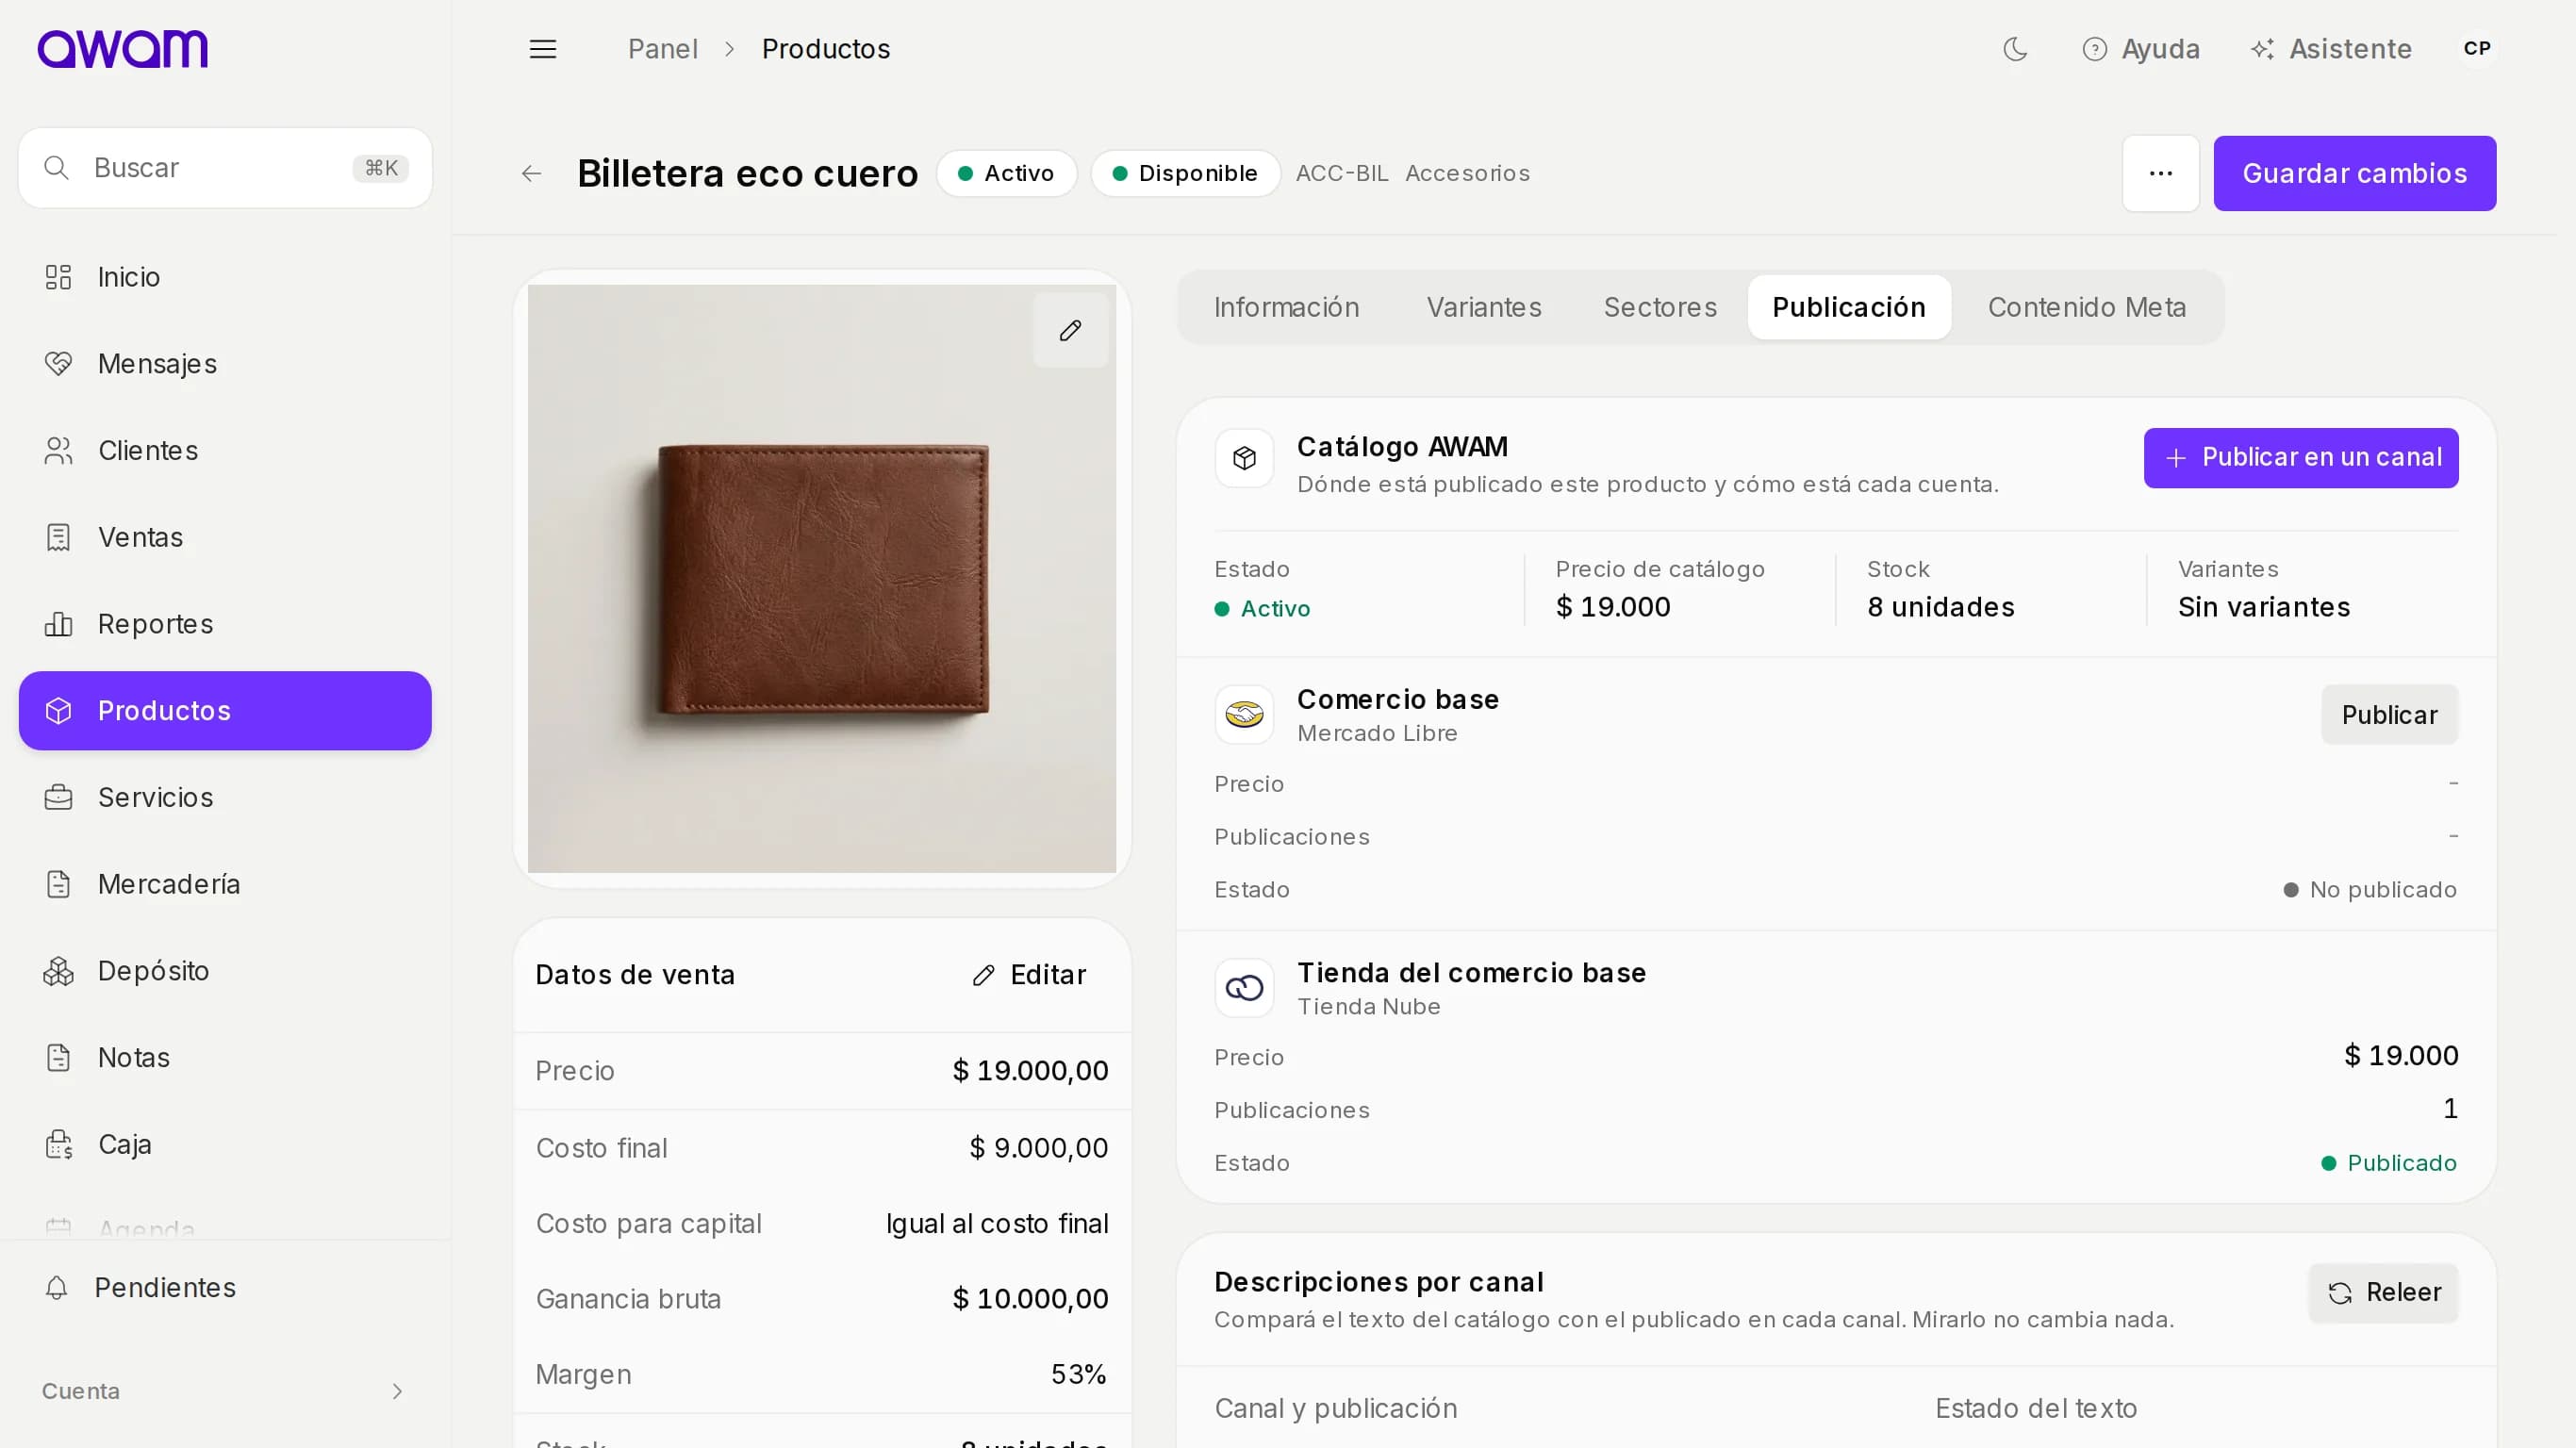Click Editar in Datos de venta
2576x1448 pixels.
(x=1028, y=975)
